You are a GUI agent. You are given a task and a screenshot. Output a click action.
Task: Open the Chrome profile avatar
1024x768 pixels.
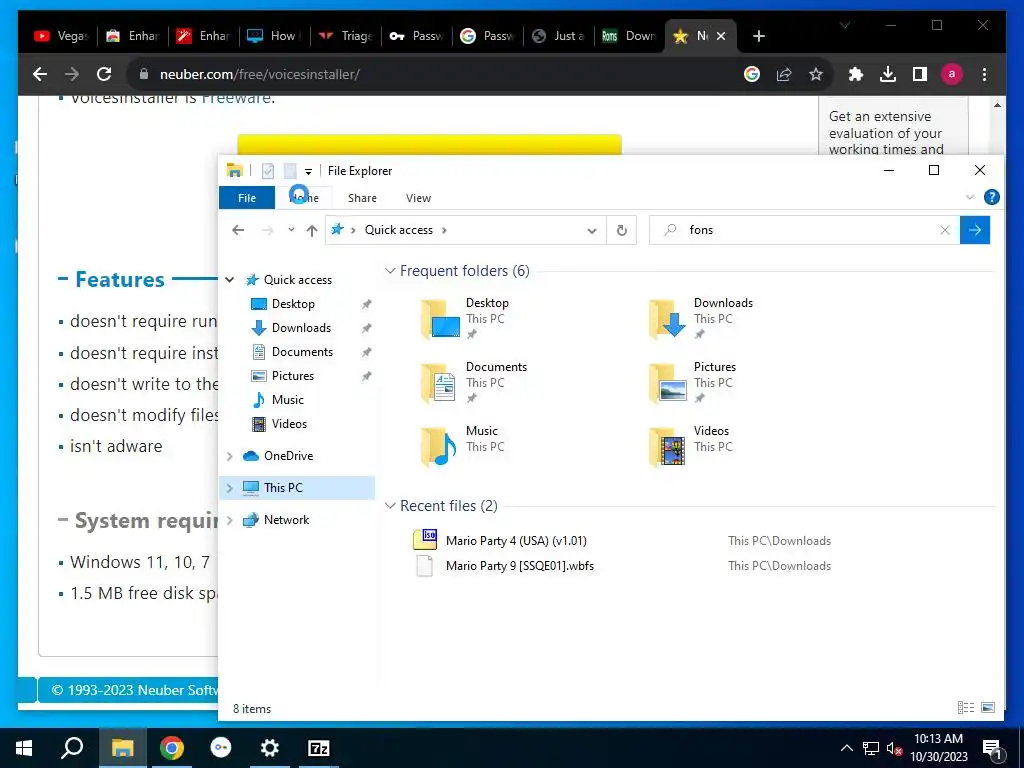(x=952, y=74)
